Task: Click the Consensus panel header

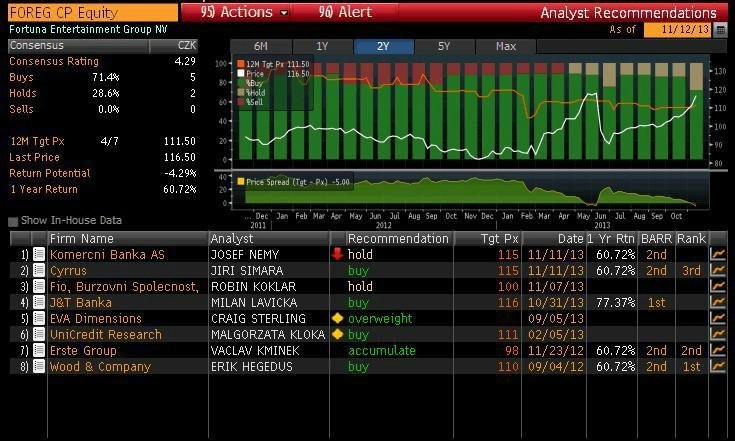Action: pos(103,45)
